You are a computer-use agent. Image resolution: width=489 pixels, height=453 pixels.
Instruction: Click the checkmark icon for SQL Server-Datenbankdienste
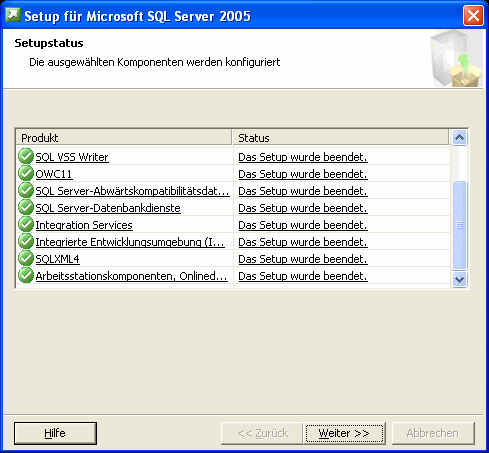click(x=26, y=207)
